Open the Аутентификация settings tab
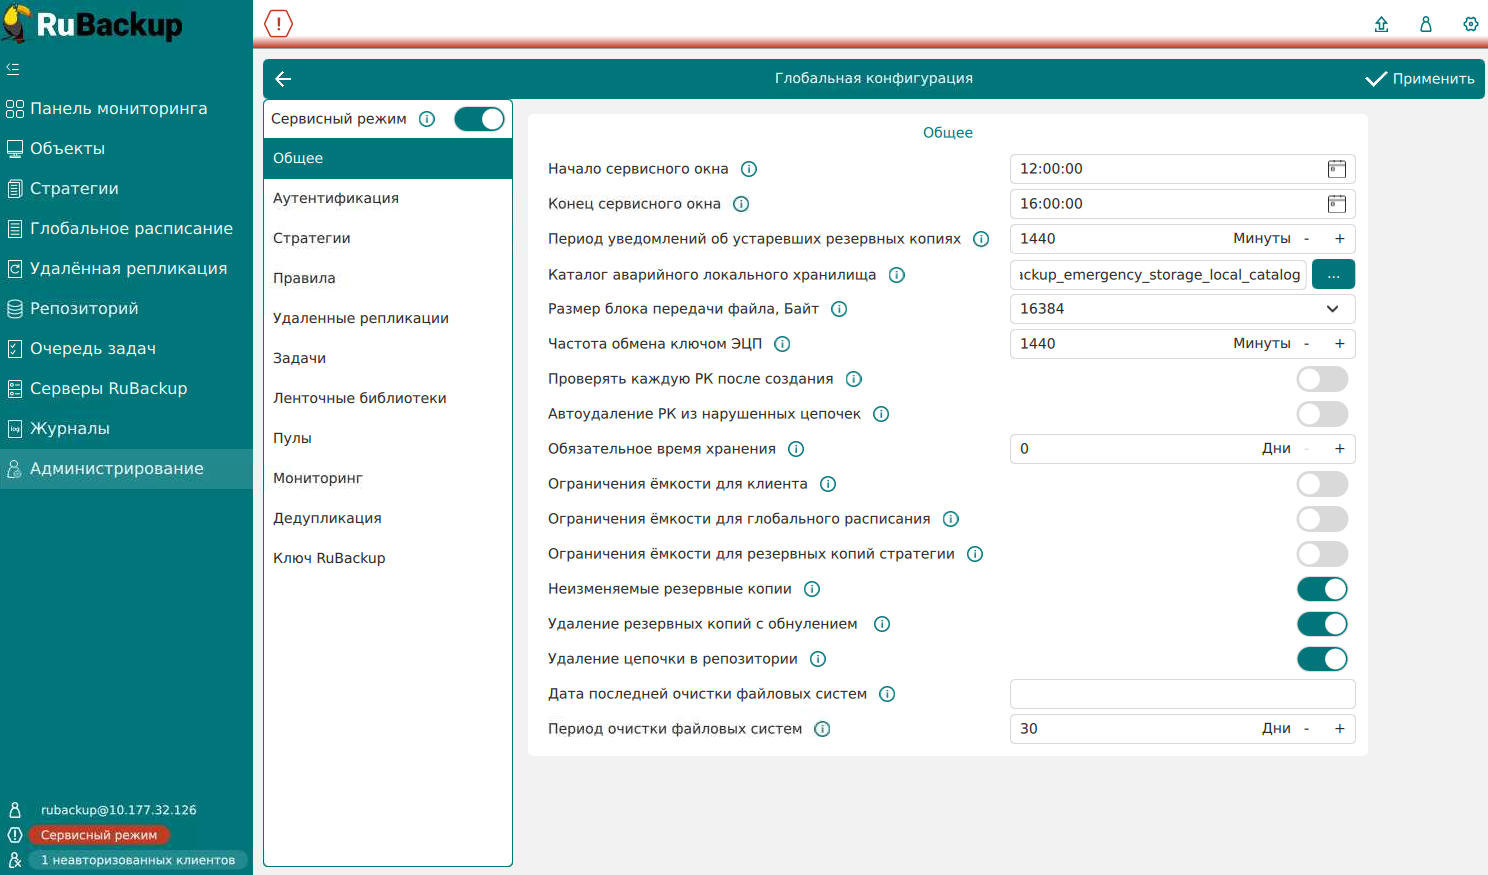The image size is (1488, 875). (388, 199)
